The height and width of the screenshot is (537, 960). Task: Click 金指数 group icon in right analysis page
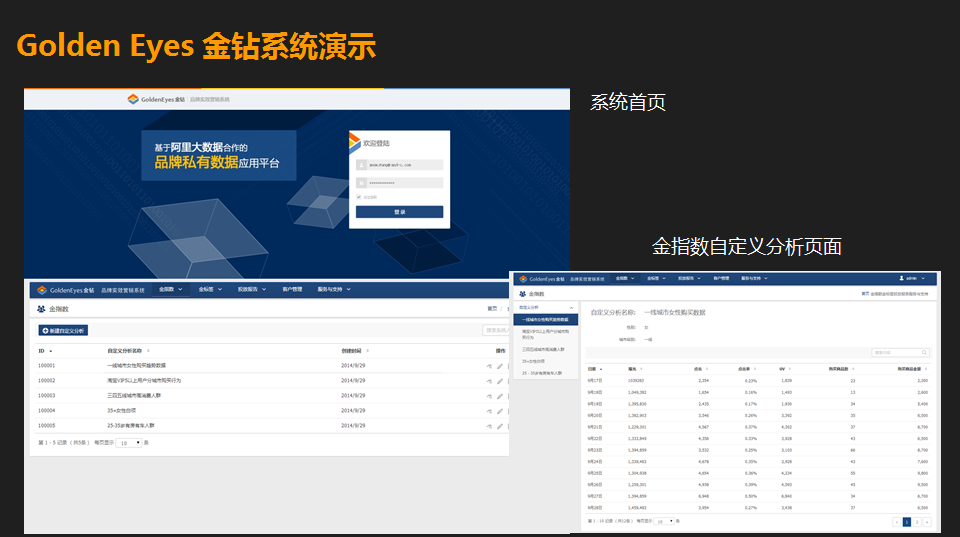522,294
